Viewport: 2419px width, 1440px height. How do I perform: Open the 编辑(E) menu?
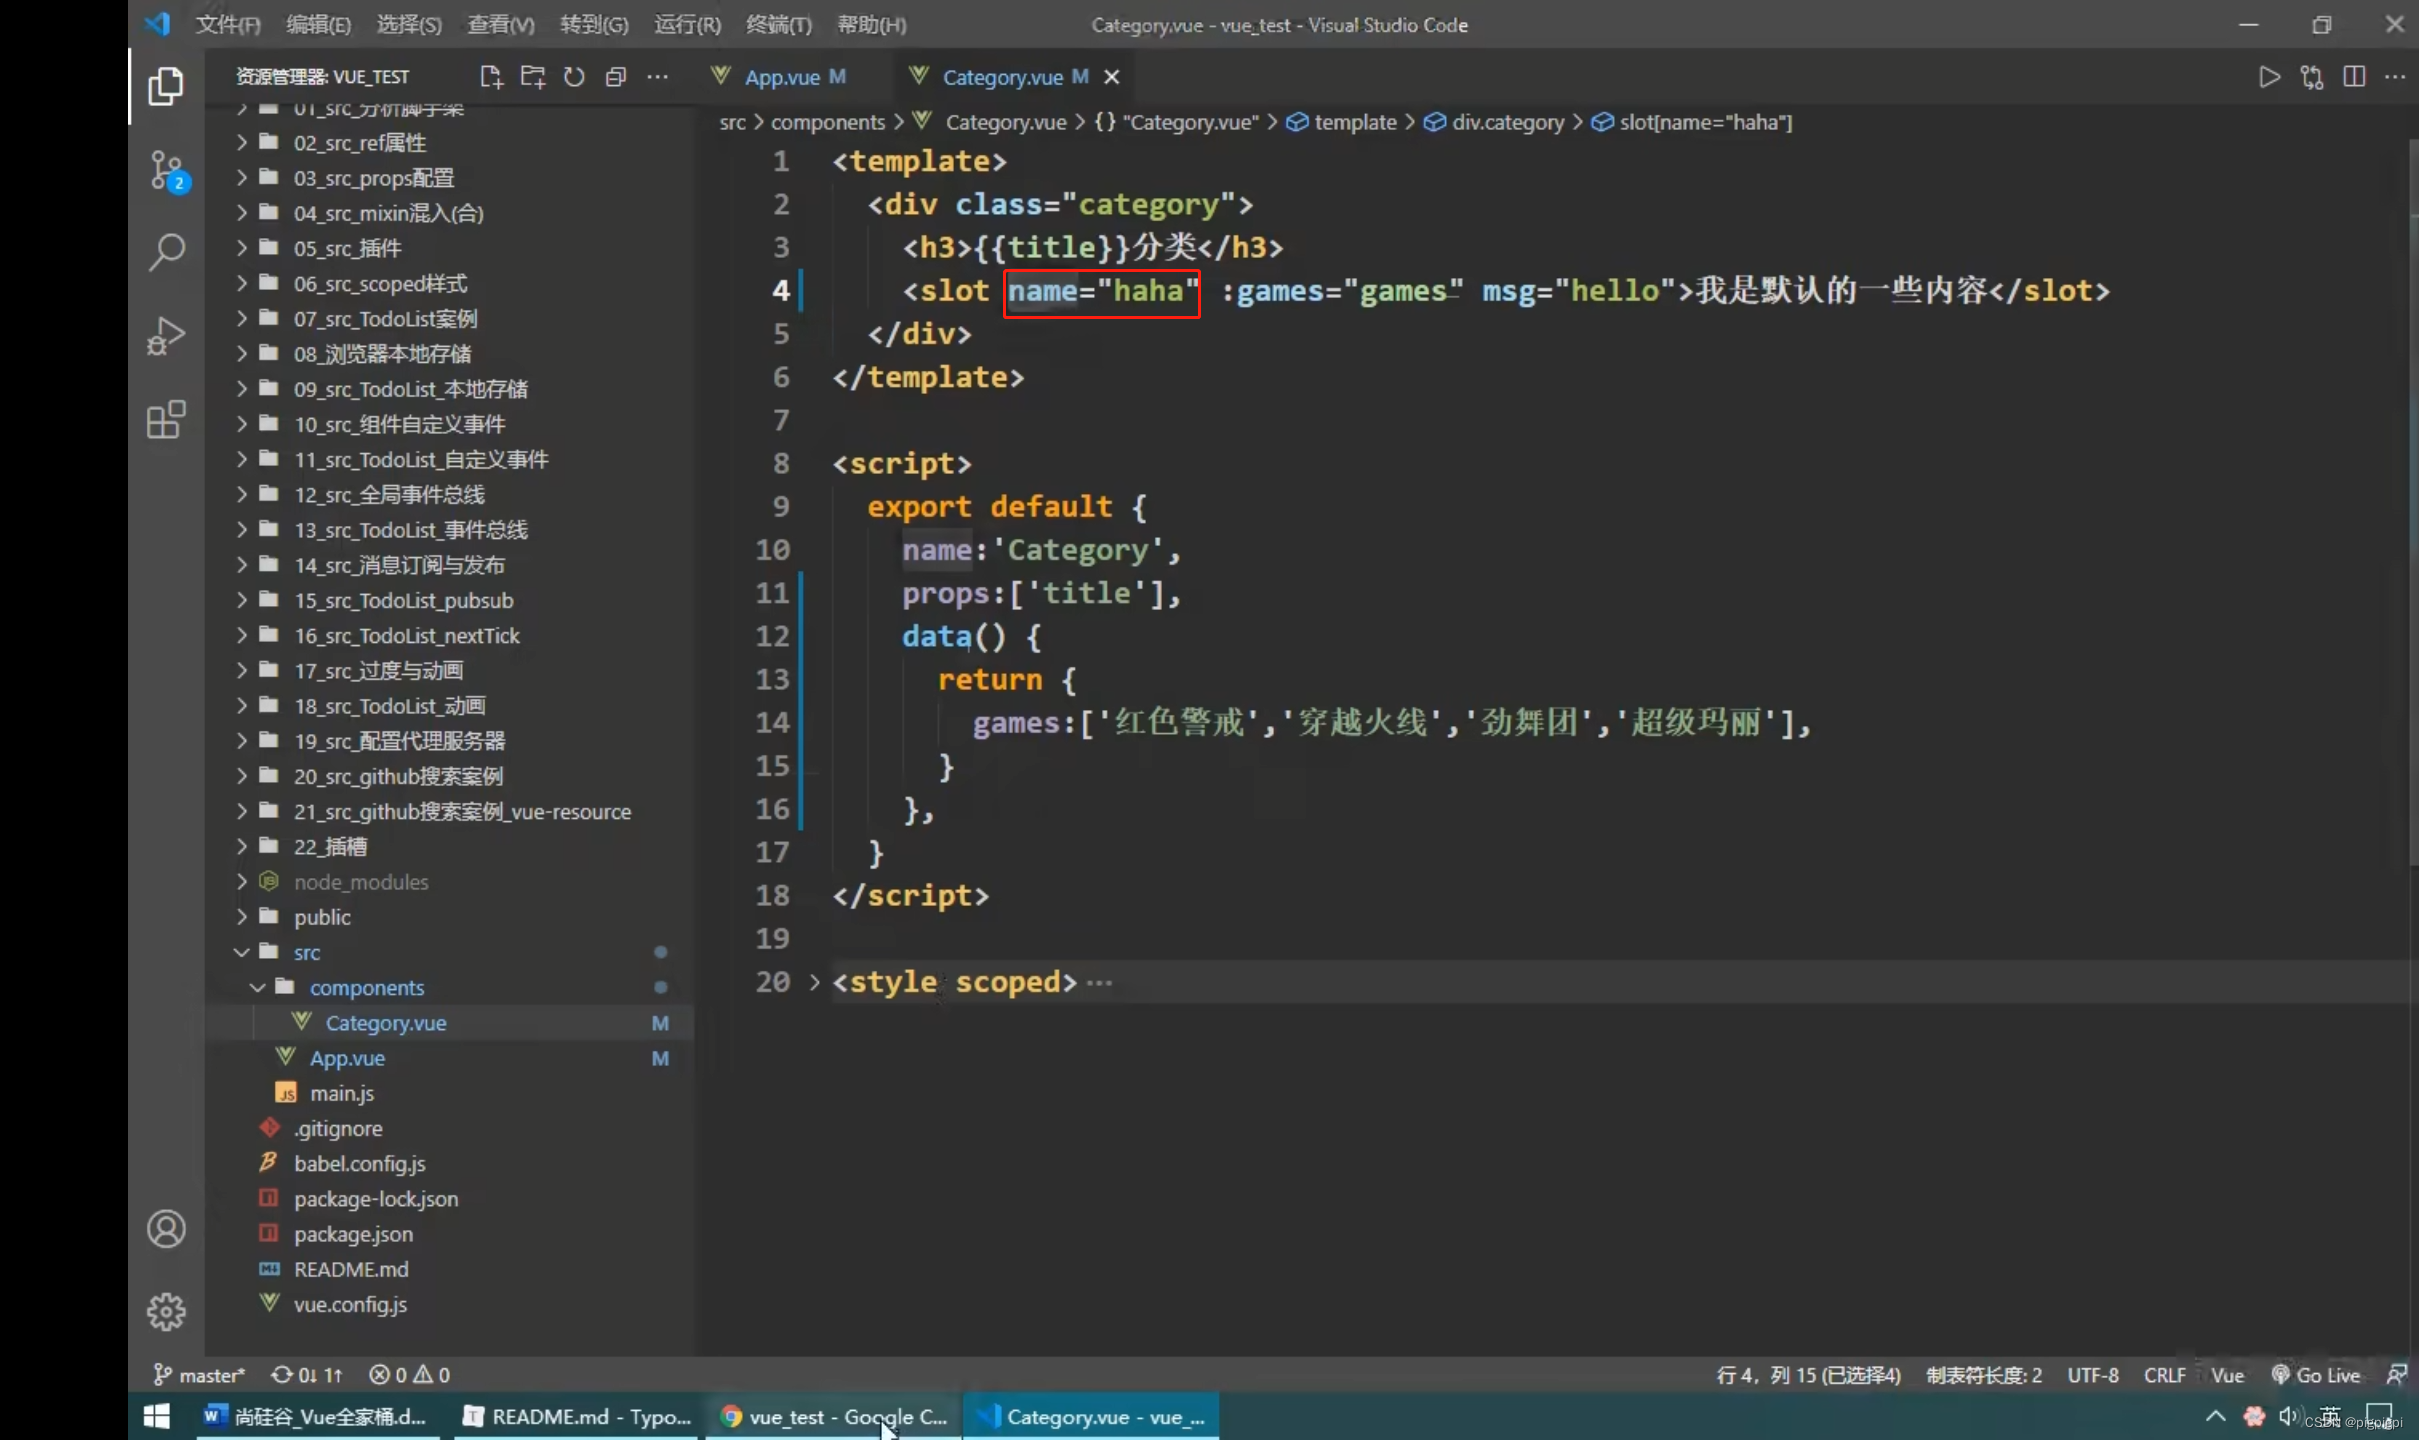pos(318,24)
